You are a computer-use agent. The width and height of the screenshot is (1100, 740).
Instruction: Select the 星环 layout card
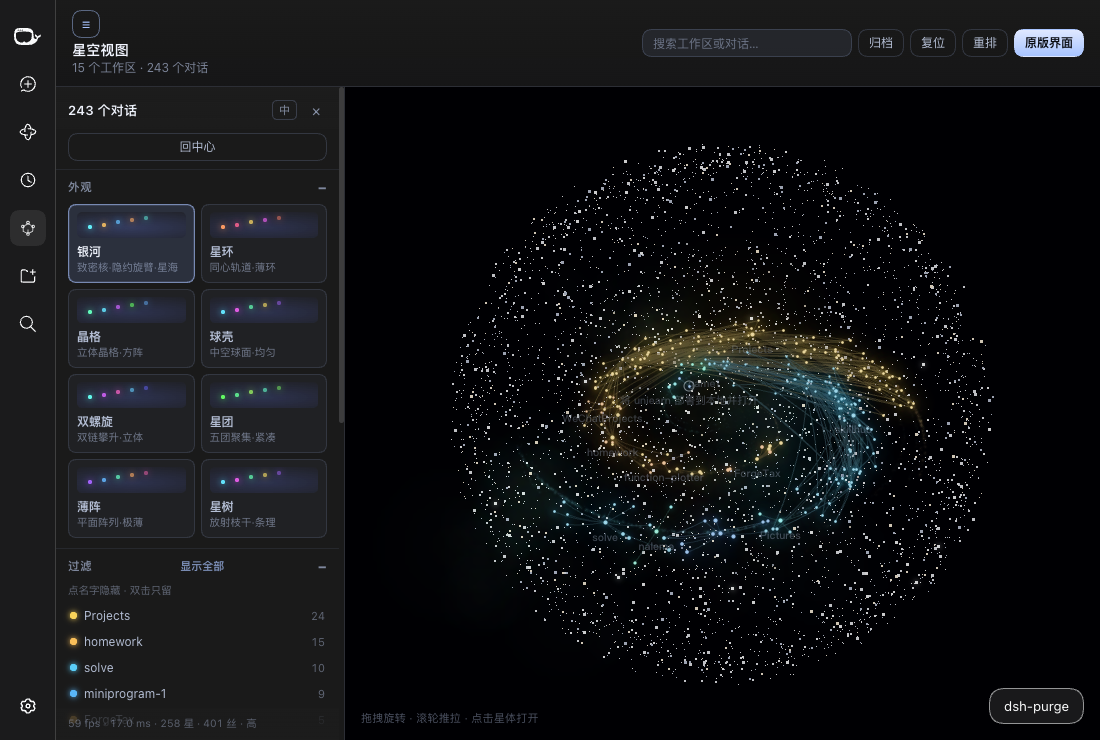coord(264,243)
